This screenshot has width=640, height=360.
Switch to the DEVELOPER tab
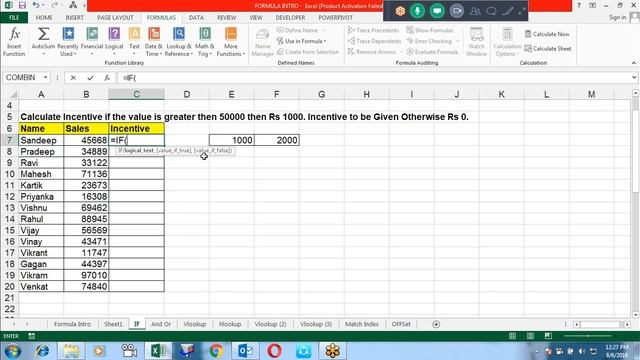(x=290, y=18)
